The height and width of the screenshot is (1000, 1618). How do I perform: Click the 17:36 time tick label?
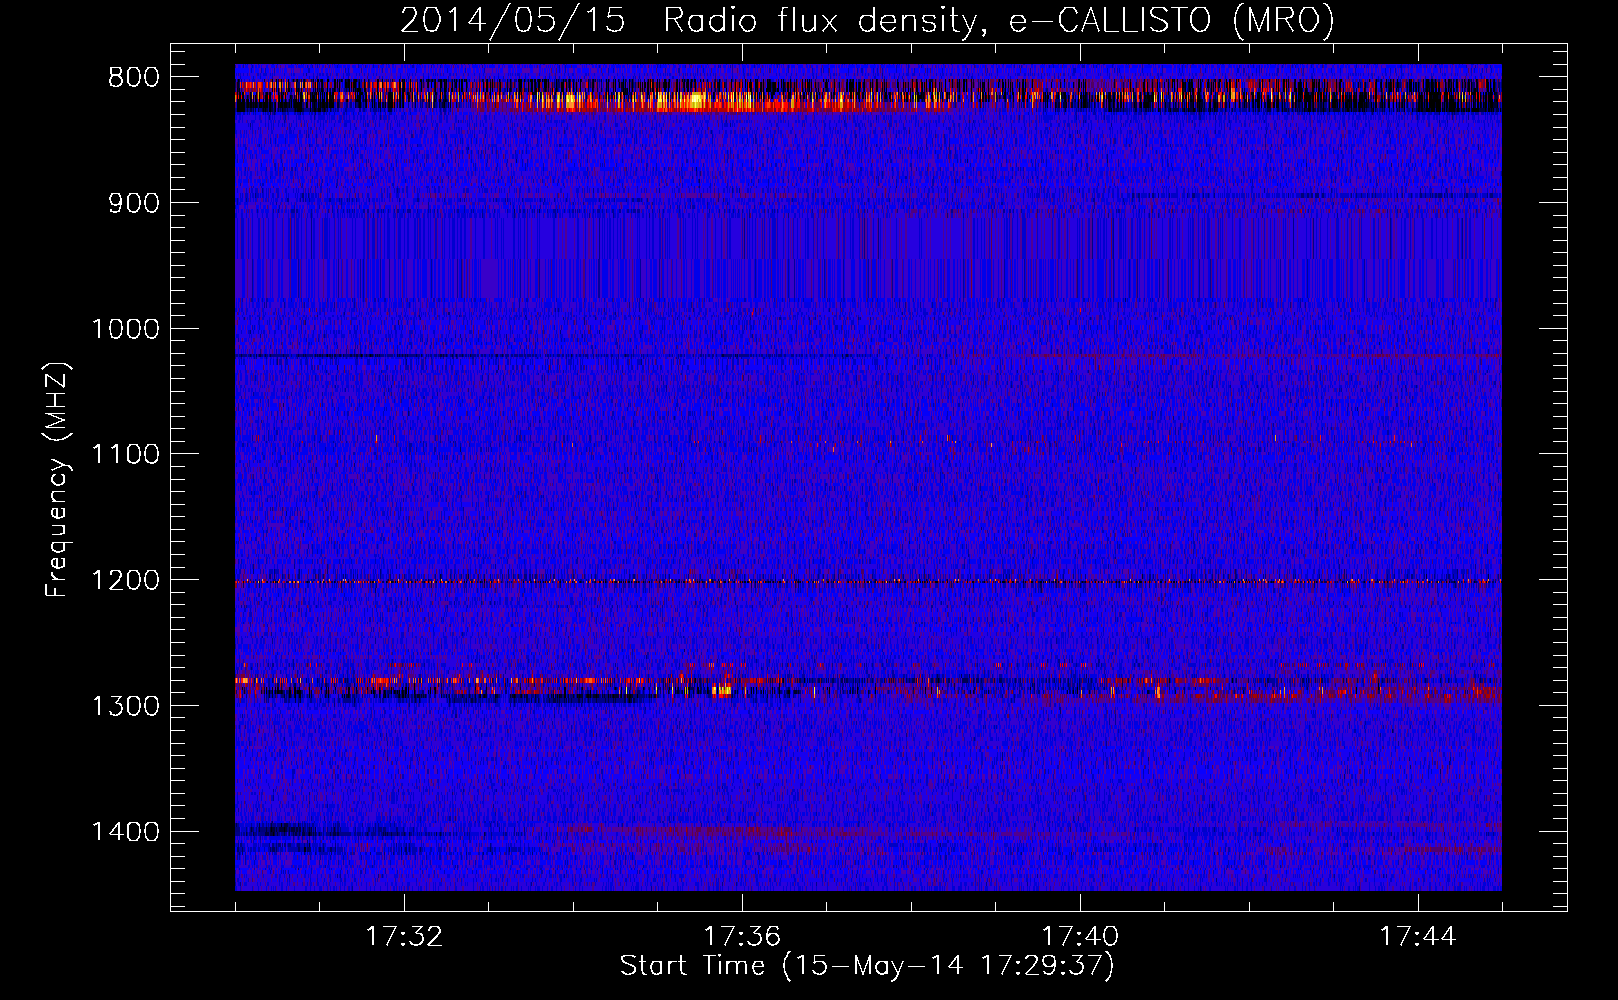[742, 937]
